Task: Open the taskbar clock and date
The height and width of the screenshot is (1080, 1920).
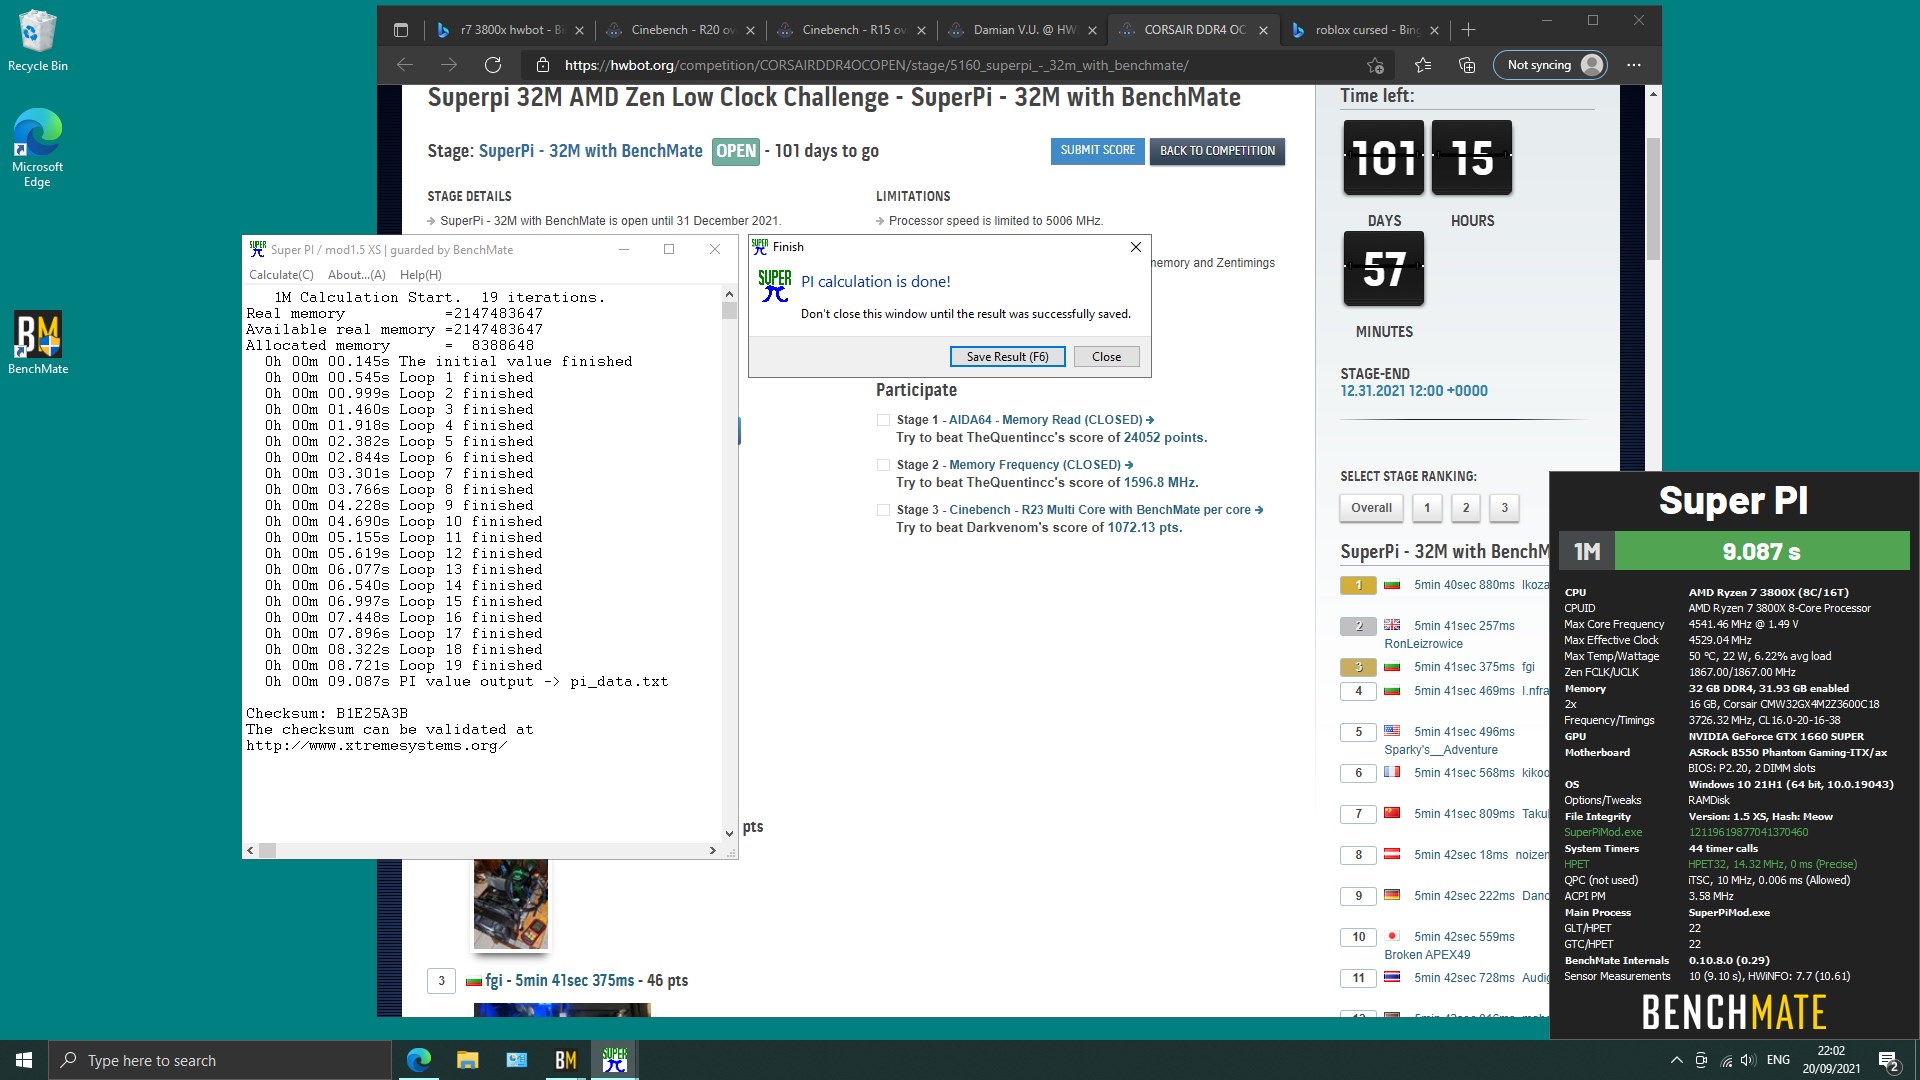Action: pyautogui.click(x=1831, y=1060)
